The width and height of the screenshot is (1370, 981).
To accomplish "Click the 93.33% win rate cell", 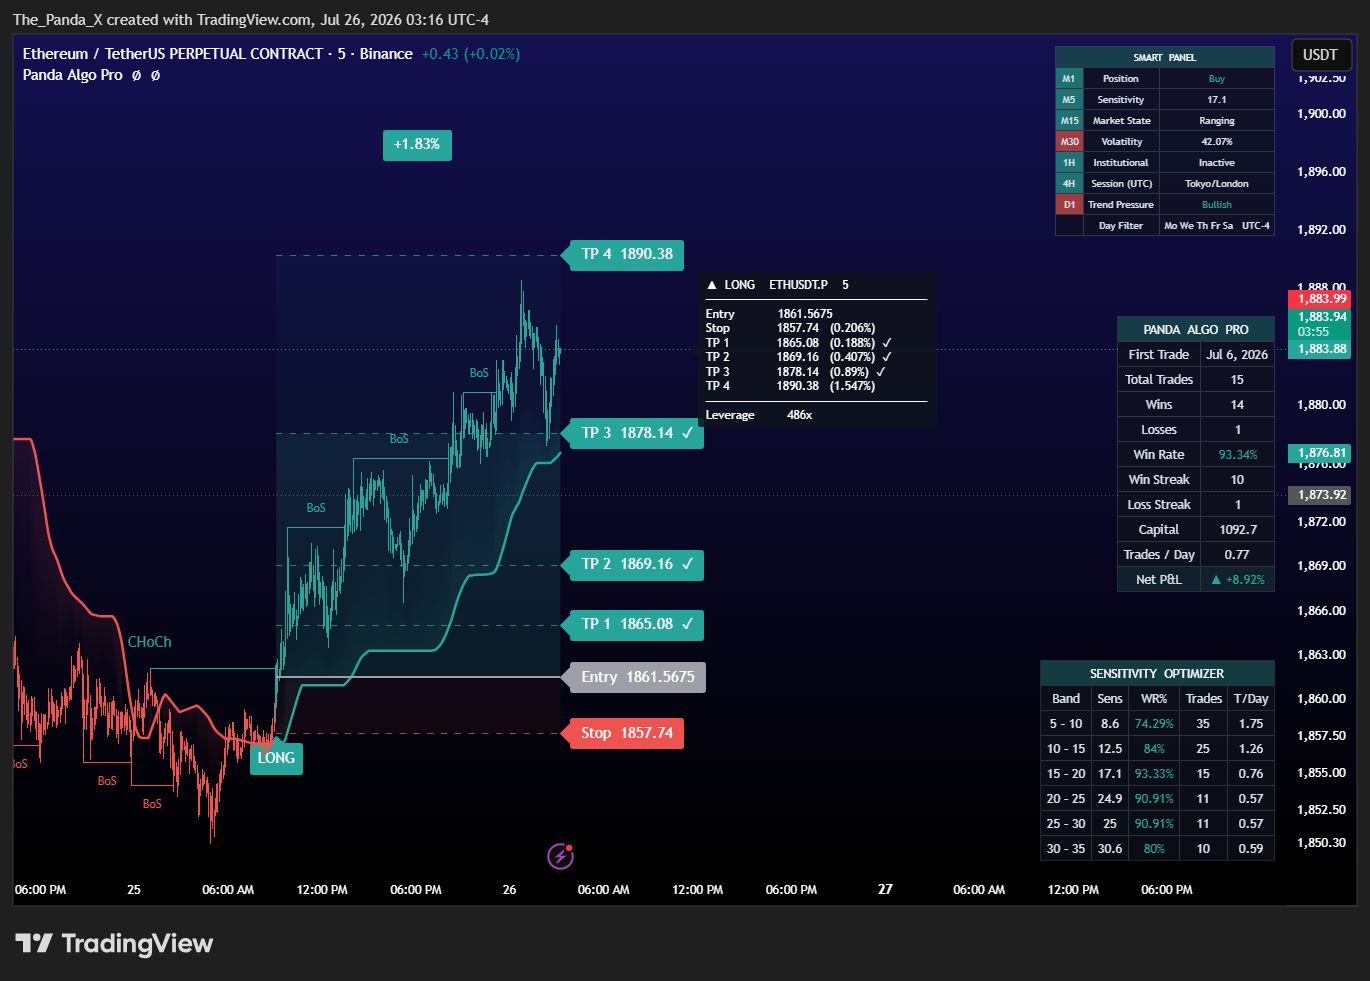I will 1154,773.
